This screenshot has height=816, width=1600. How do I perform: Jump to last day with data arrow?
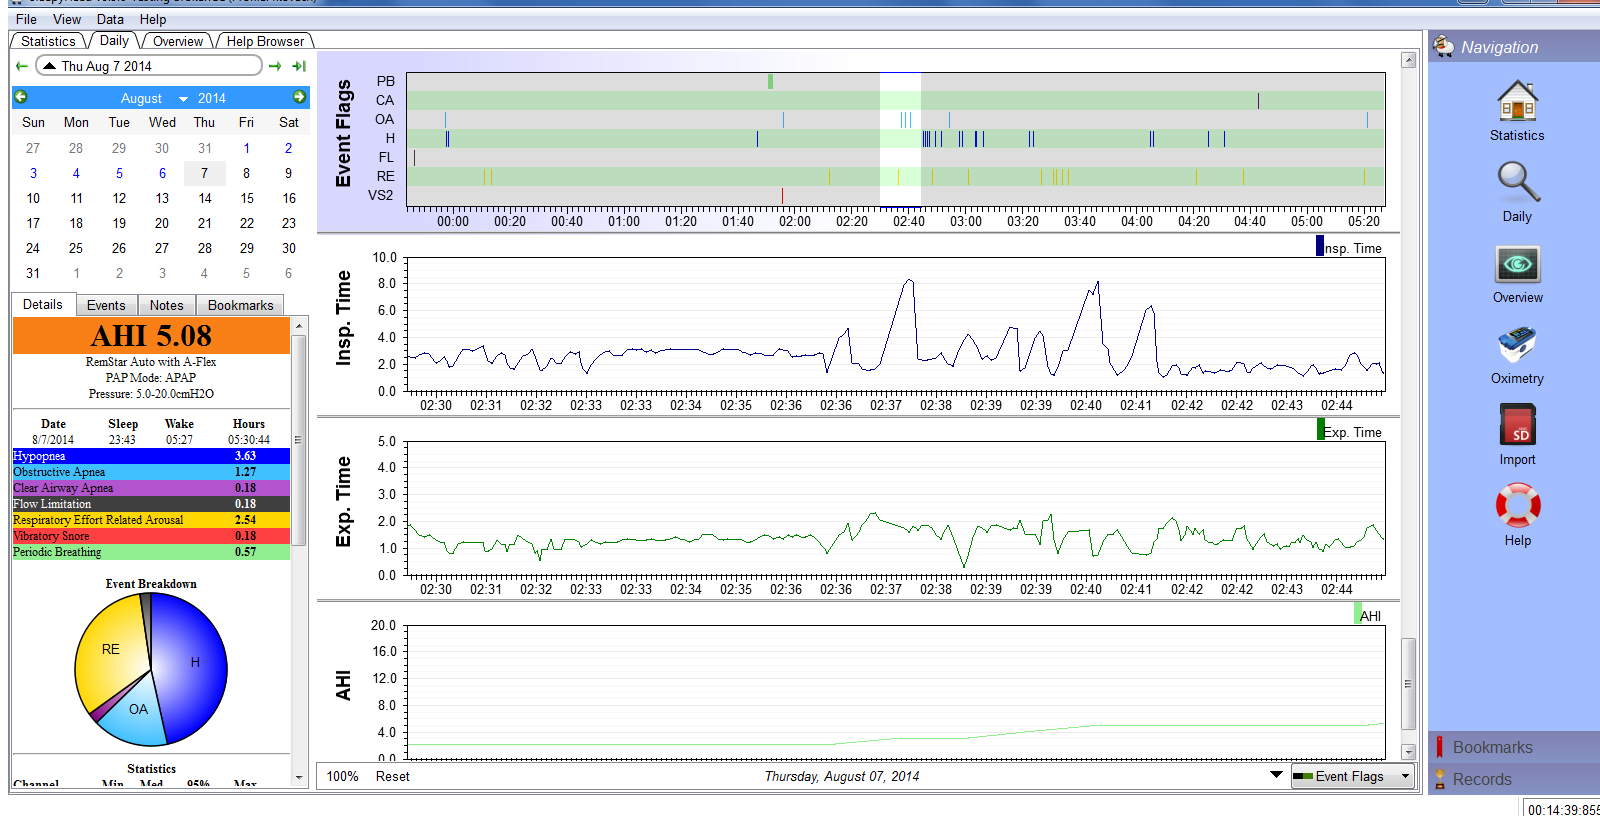pyautogui.click(x=299, y=66)
